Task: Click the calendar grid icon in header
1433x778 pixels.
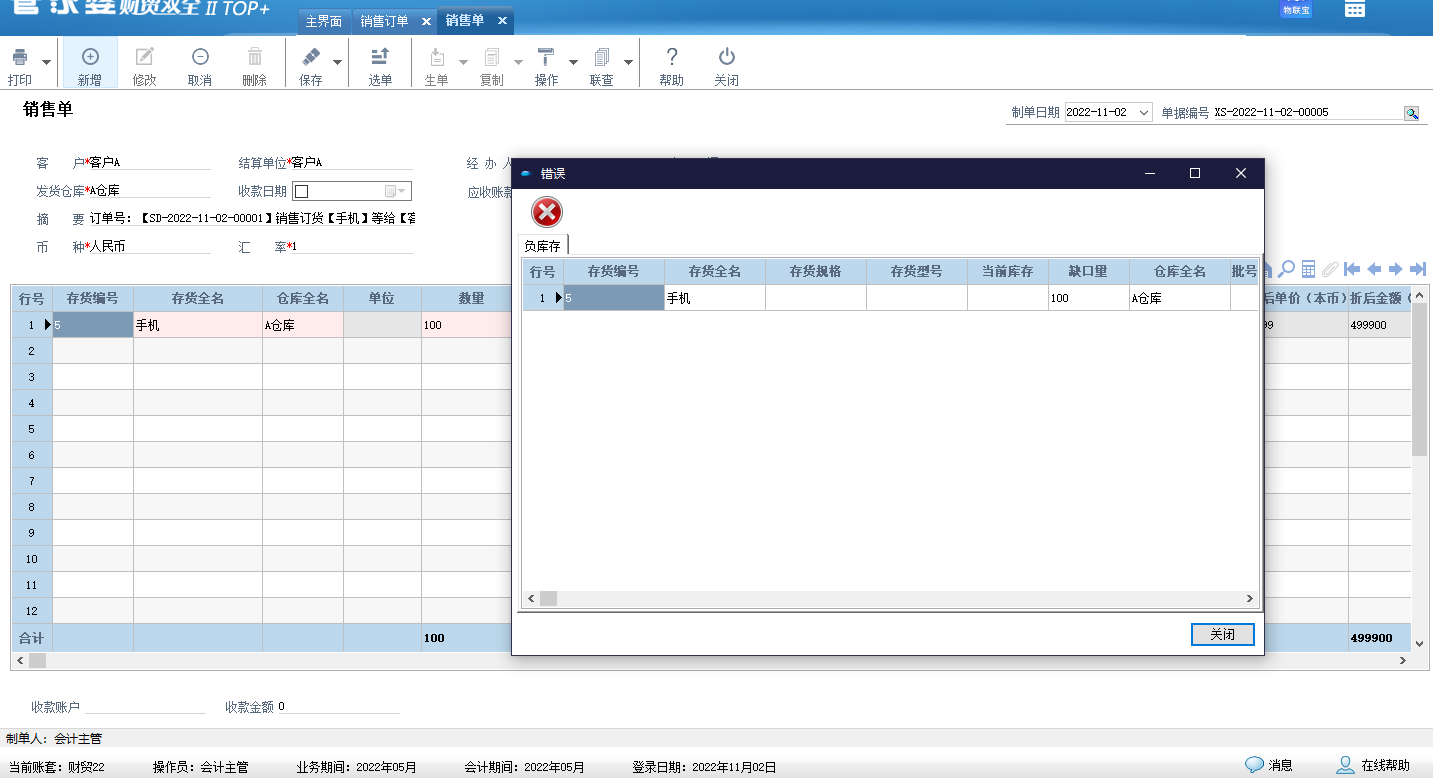Action: click(x=1354, y=9)
